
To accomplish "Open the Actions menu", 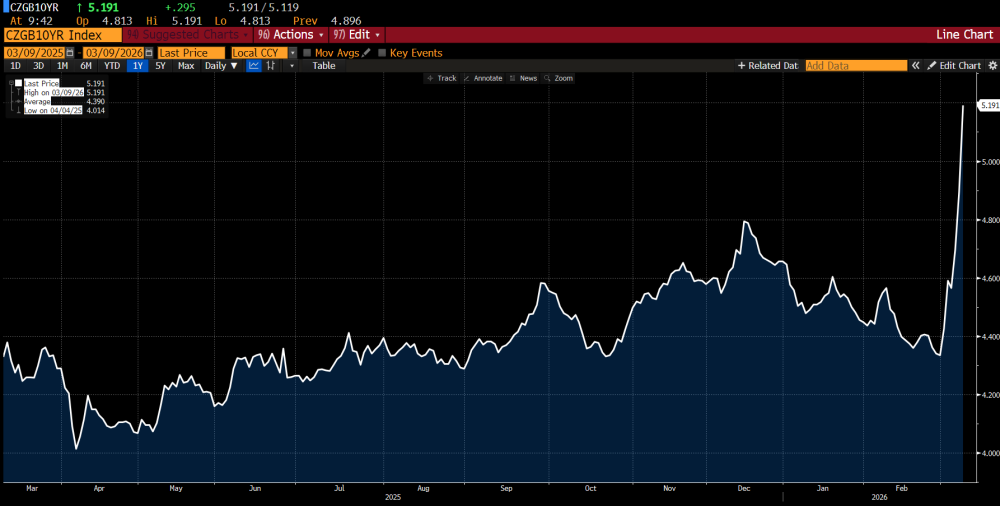I will point(291,35).
